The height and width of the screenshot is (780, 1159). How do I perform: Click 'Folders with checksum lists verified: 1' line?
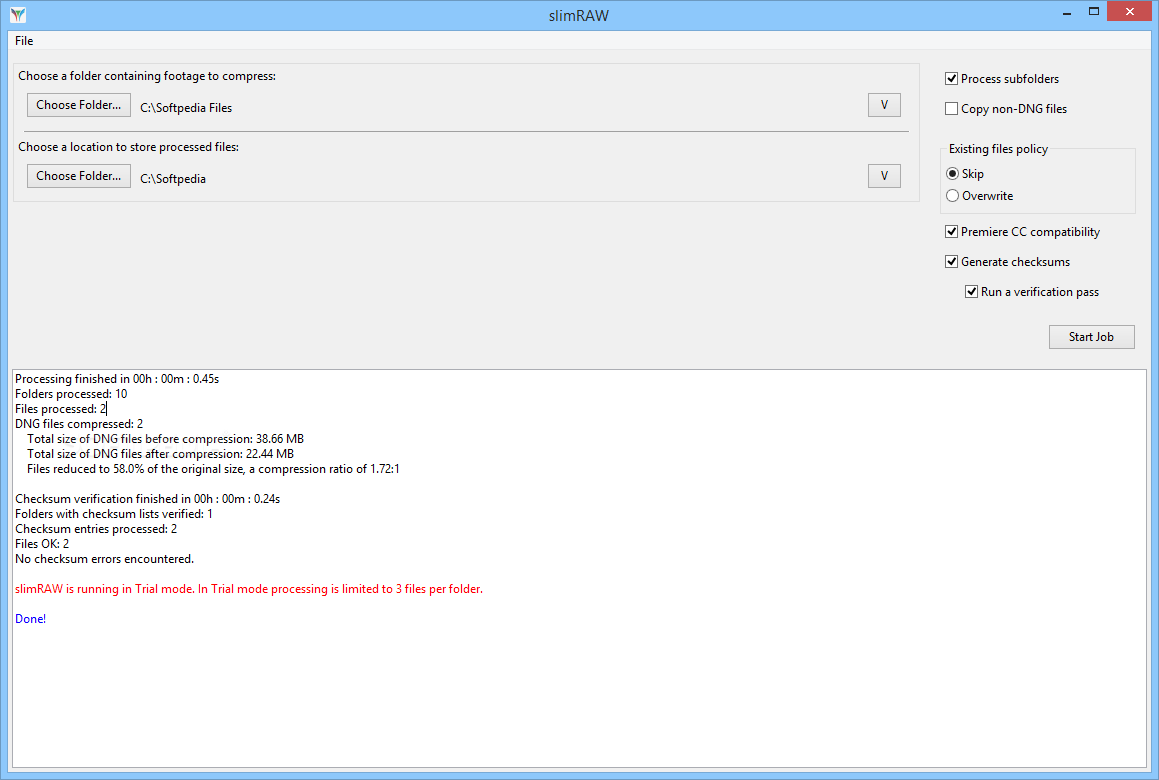click(114, 514)
